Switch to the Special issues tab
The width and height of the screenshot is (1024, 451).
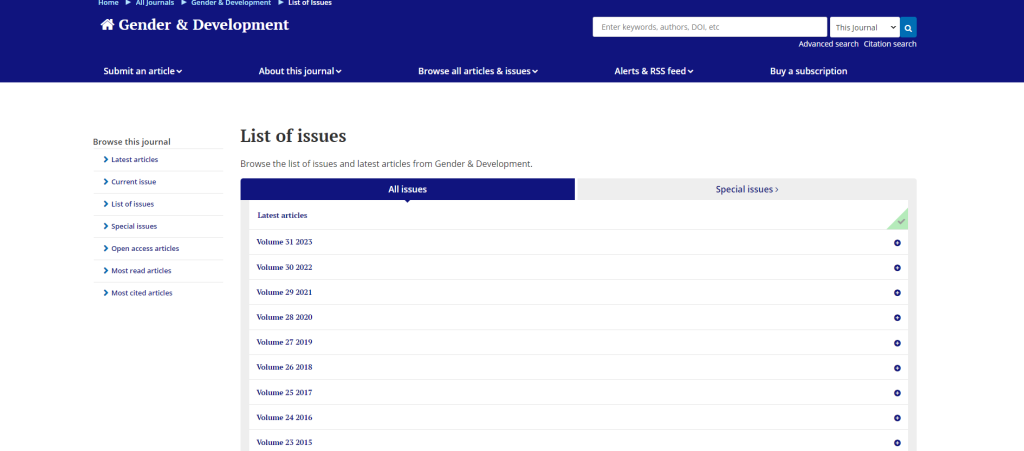(x=746, y=189)
